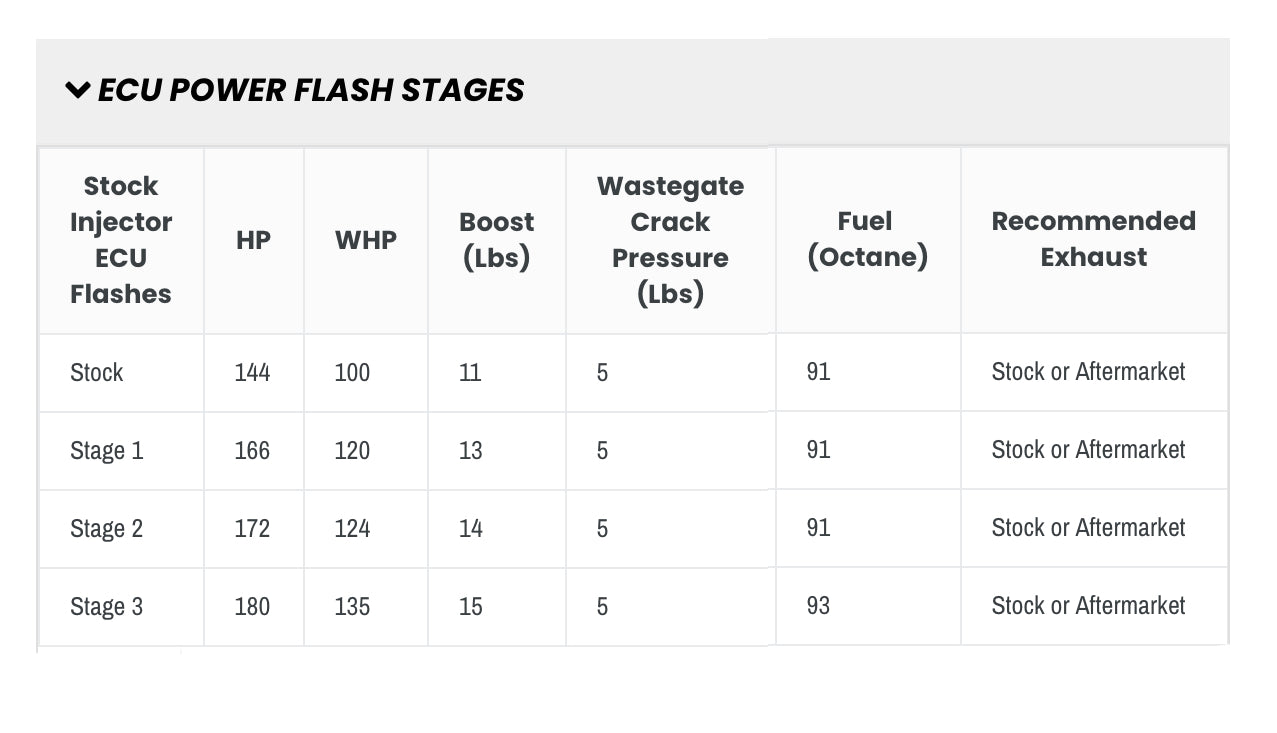Image resolution: width=1277 pixels, height=733 pixels.
Task: Select the Stock row label
Action: (97, 373)
